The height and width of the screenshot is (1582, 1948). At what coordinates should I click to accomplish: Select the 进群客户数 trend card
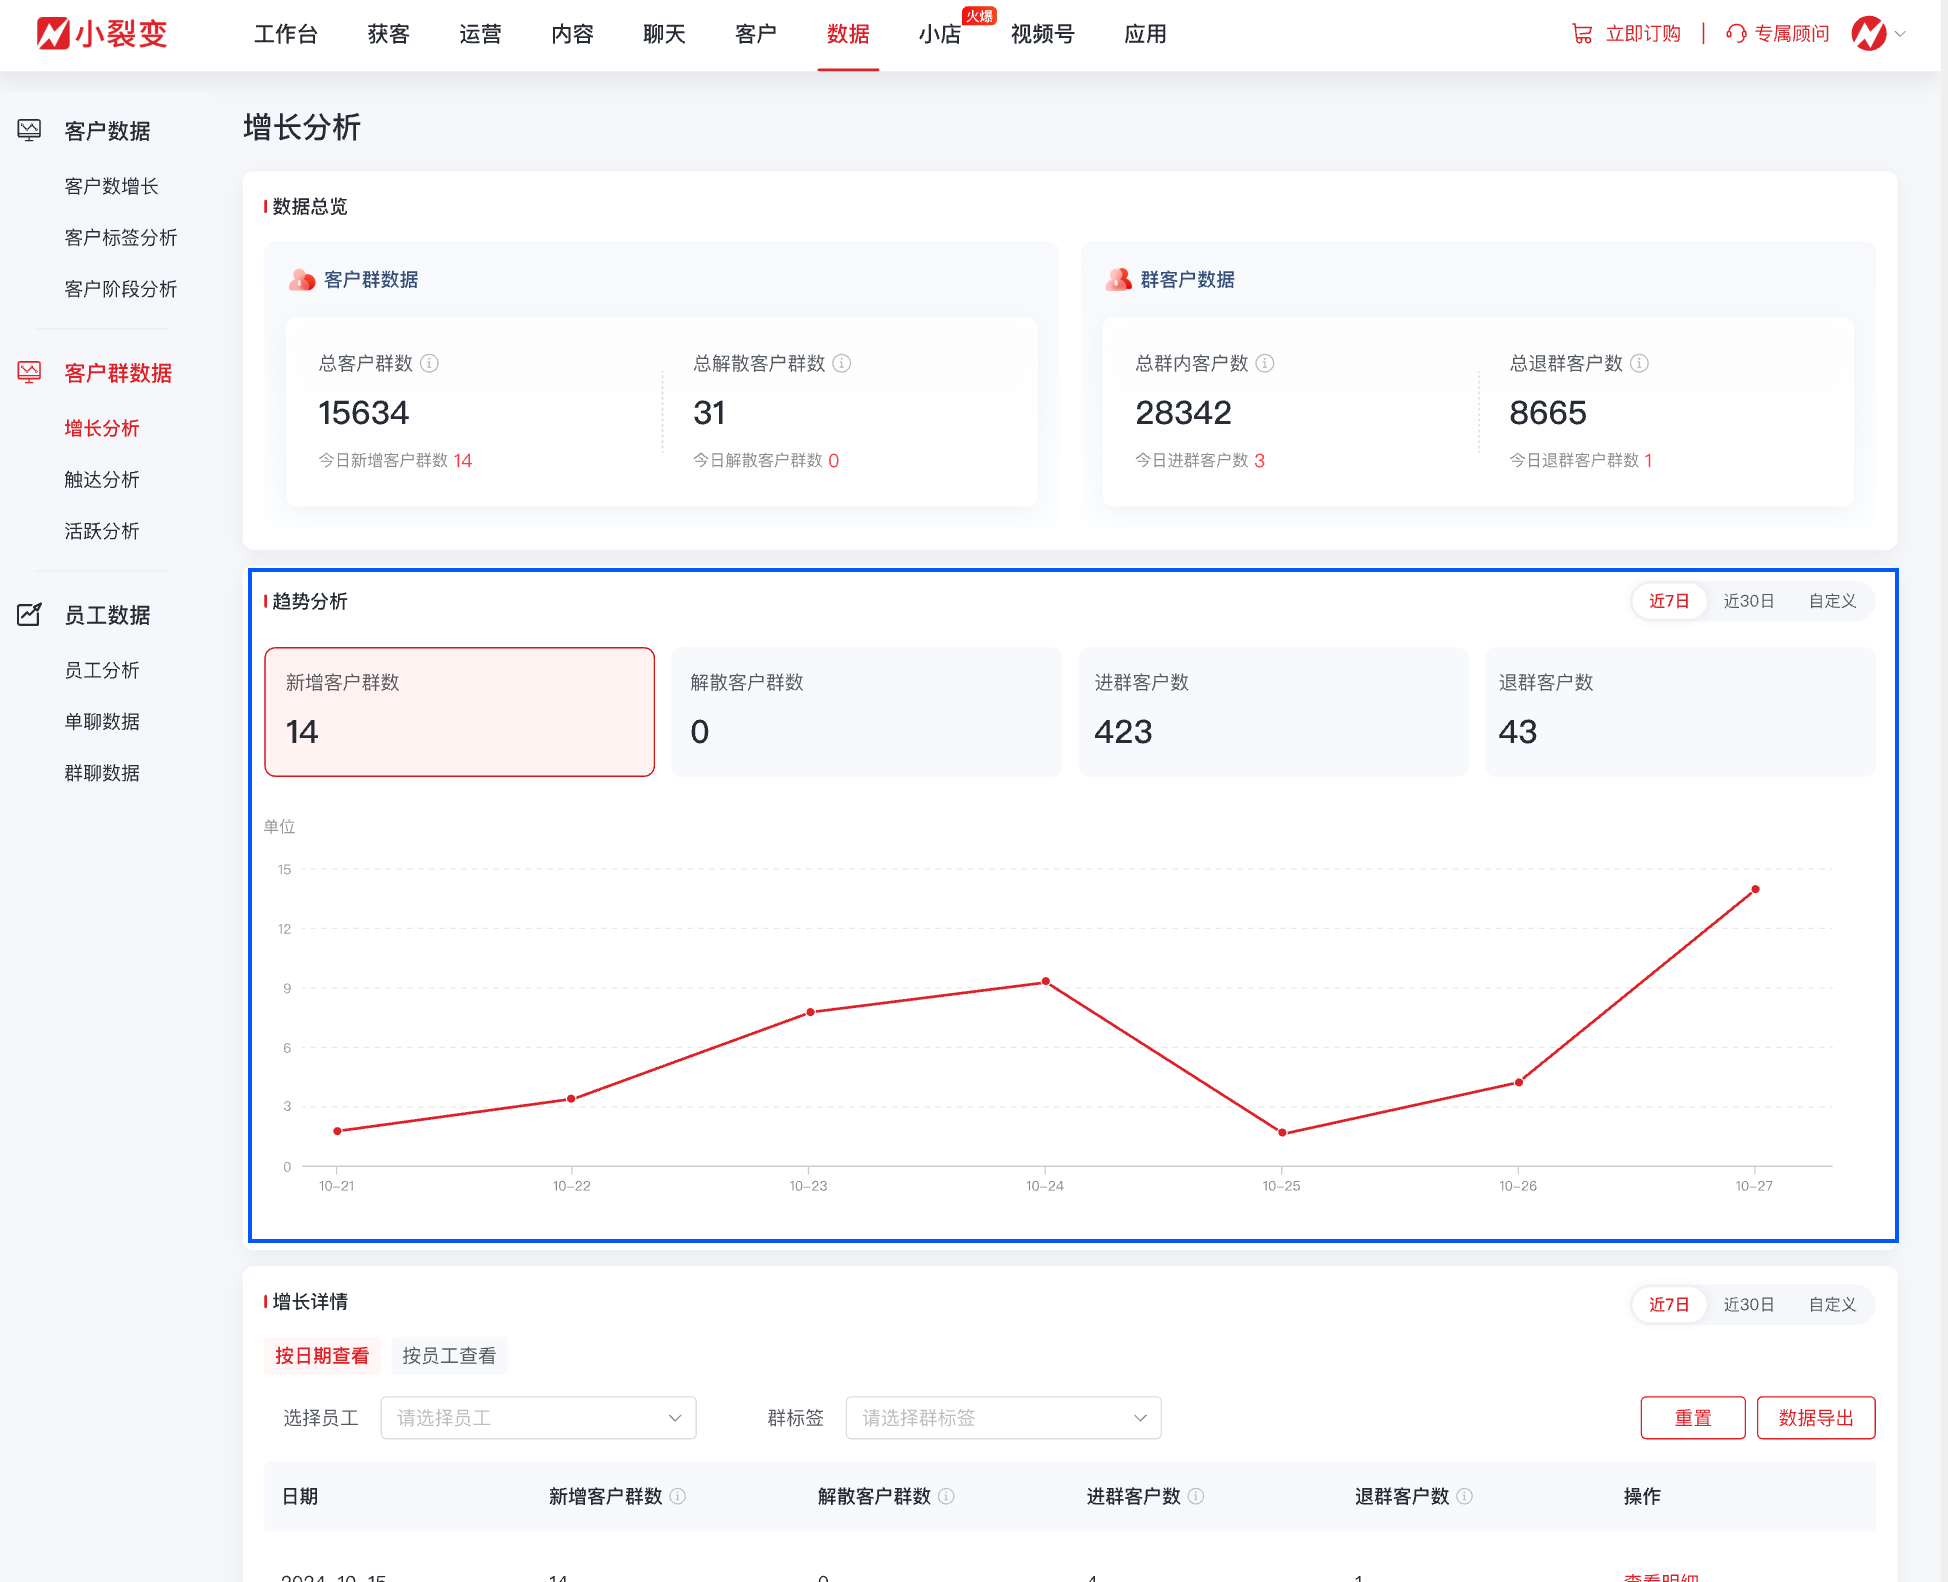tap(1273, 712)
